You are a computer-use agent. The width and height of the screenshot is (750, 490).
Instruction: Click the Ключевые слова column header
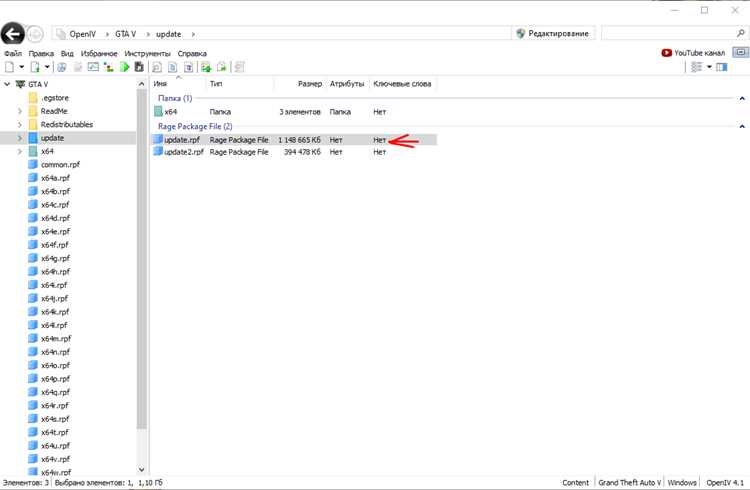(x=402, y=84)
